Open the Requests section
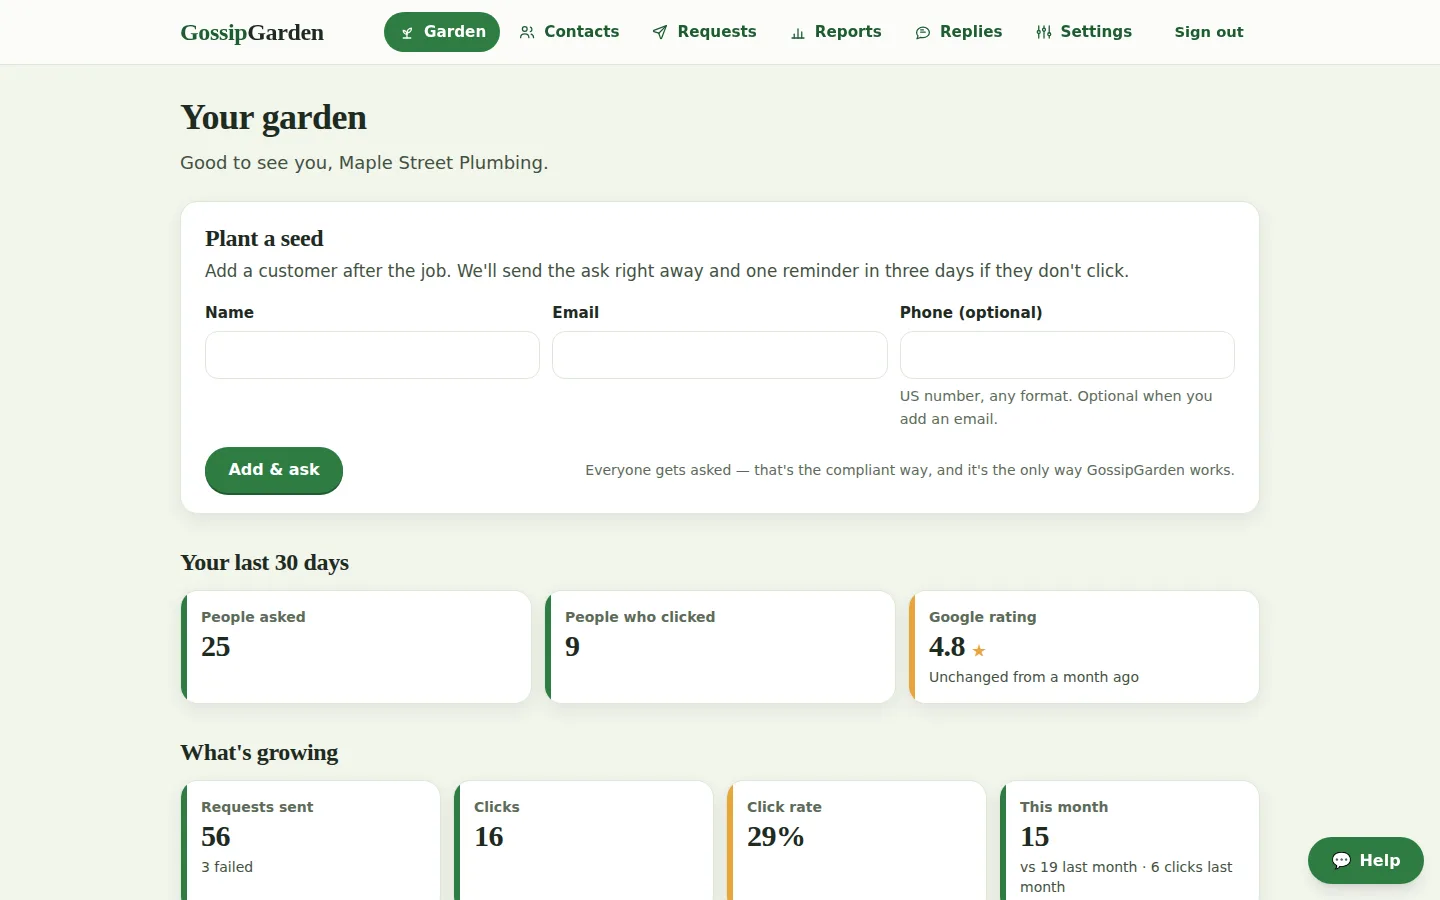This screenshot has height=900, width=1440. coord(705,32)
